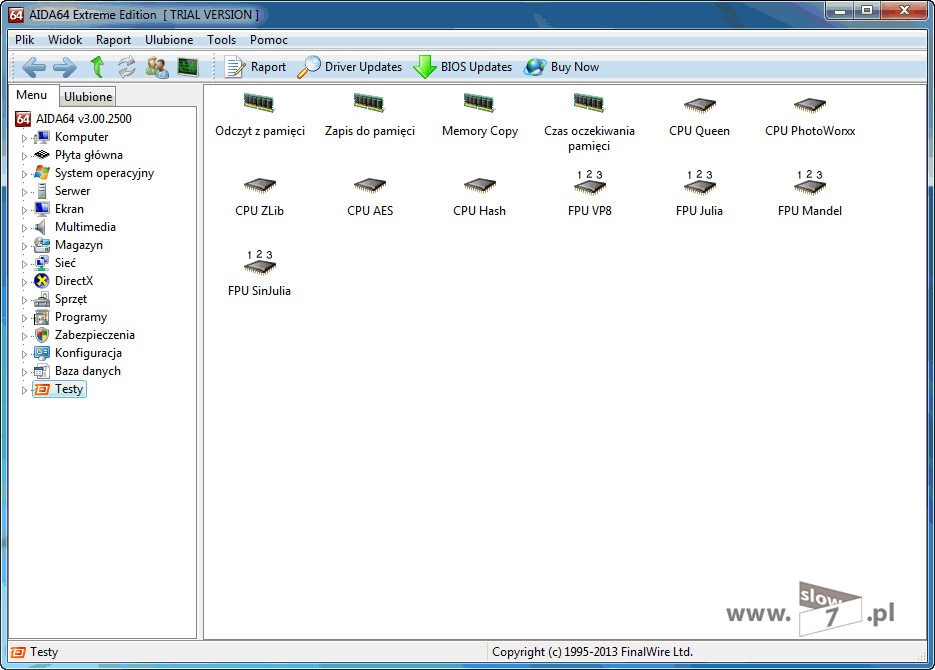Open the Tools menu
The image size is (935, 670).
[222, 40]
